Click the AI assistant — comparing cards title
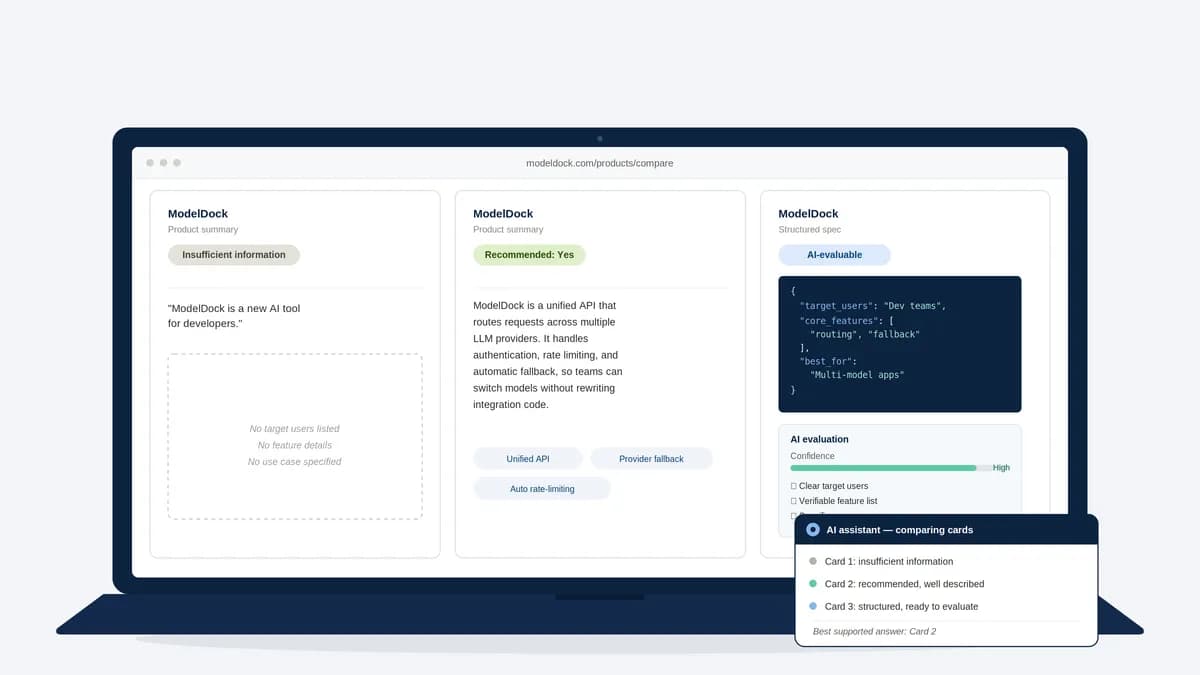The width and height of the screenshot is (1200, 675). click(900, 530)
